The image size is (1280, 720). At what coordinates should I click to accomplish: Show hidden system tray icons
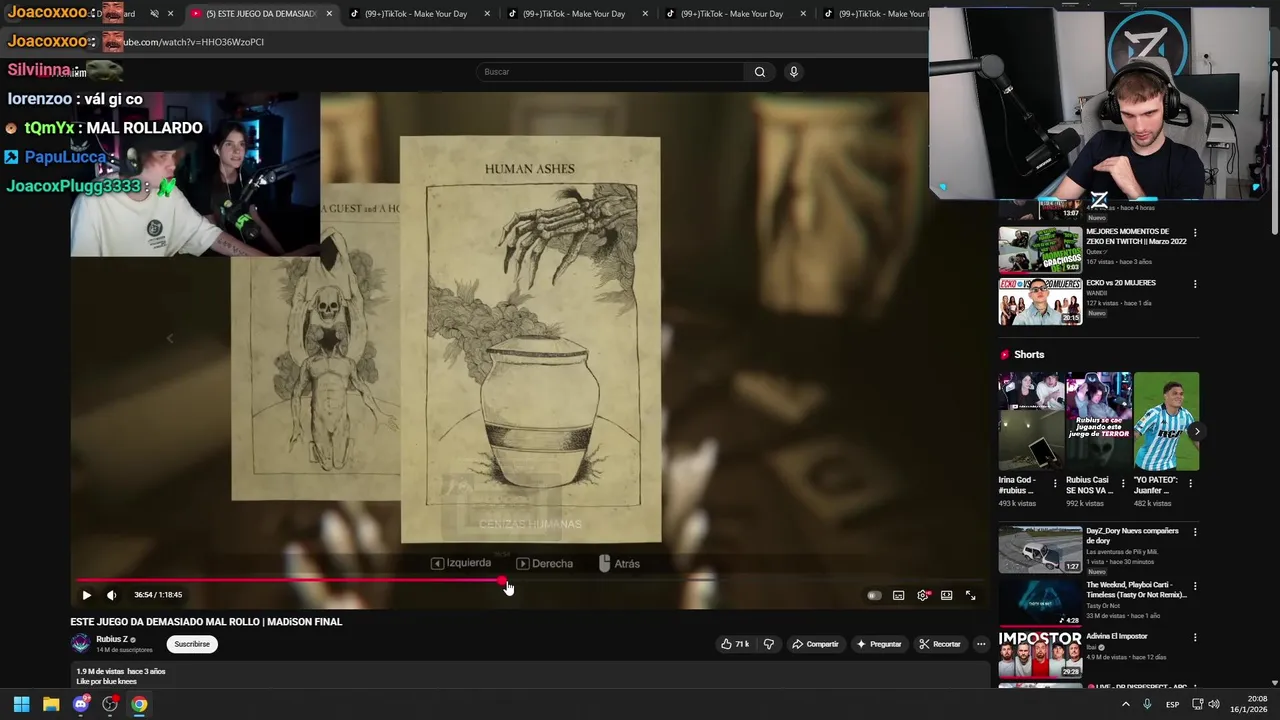coord(1126,704)
